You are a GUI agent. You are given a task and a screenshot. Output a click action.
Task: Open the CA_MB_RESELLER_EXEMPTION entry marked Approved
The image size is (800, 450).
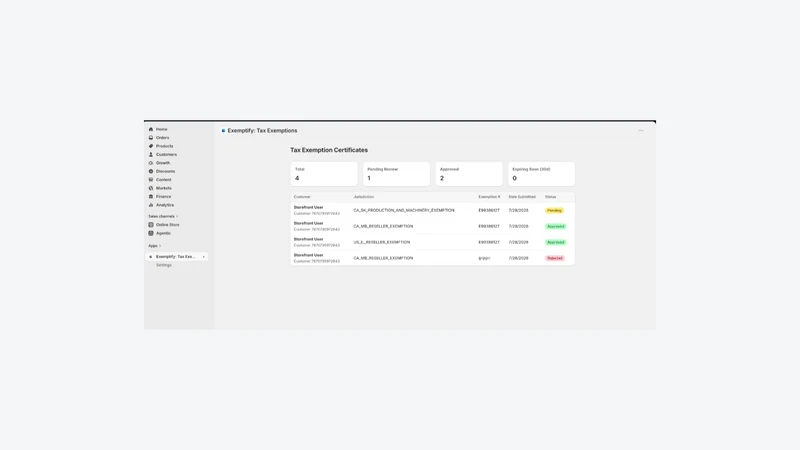[383, 226]
